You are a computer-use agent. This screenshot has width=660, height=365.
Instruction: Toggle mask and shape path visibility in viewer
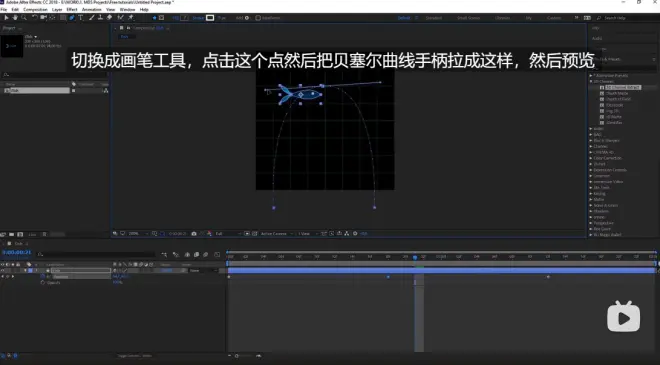(x=162, y=234)
